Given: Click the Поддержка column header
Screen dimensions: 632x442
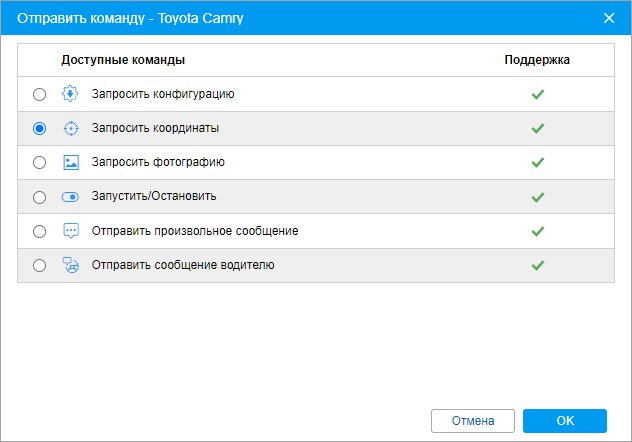Looking at the screenshot, I should [537, 60].
